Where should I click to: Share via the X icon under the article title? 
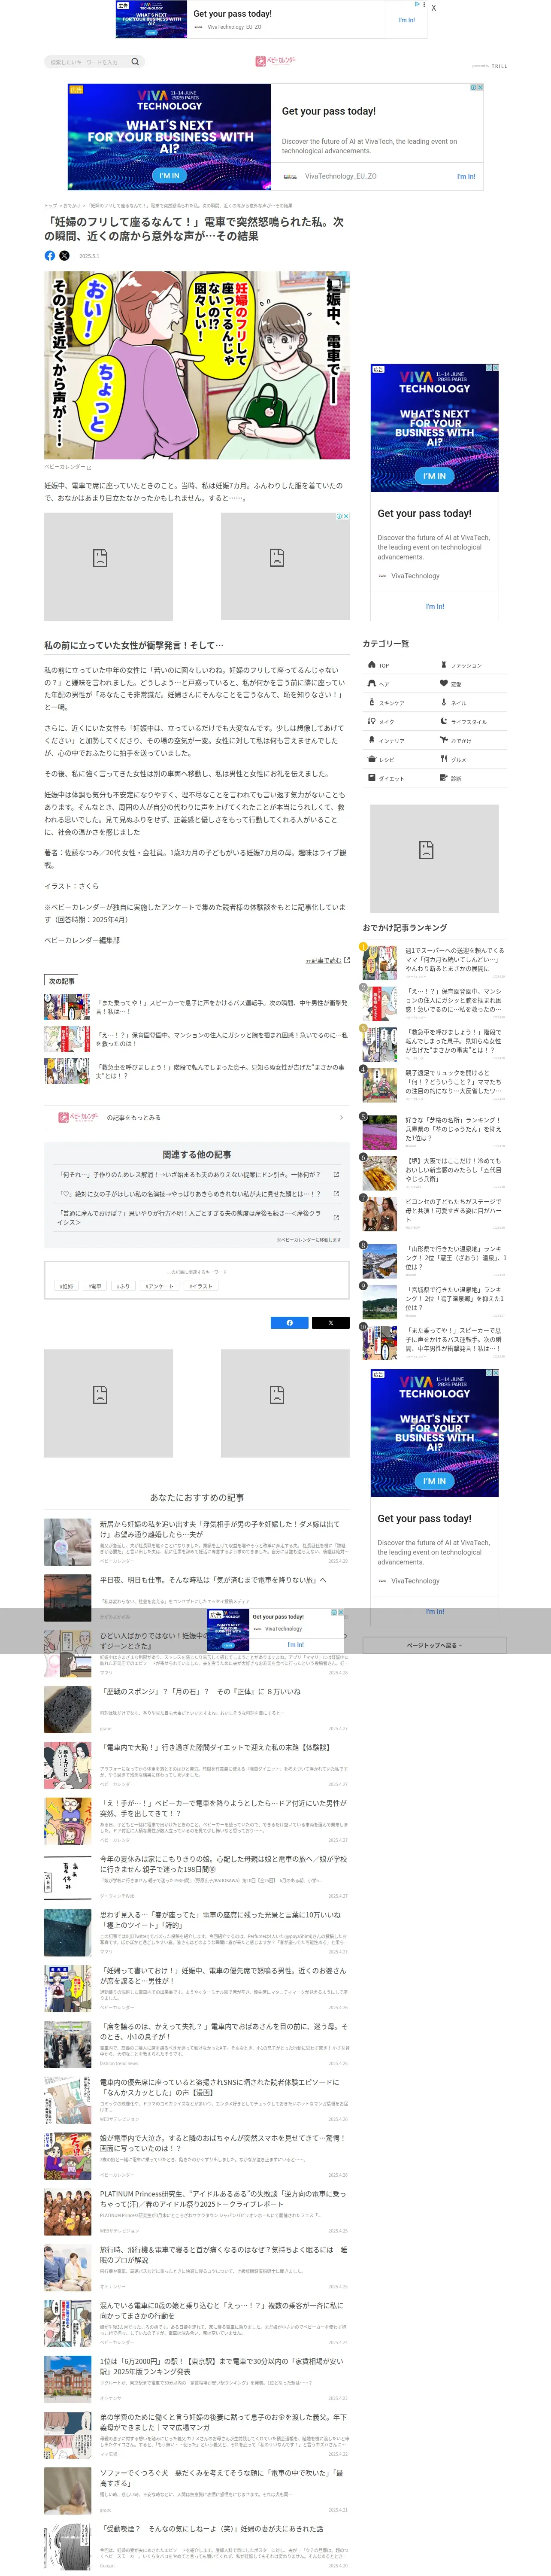tap(64, 256)
